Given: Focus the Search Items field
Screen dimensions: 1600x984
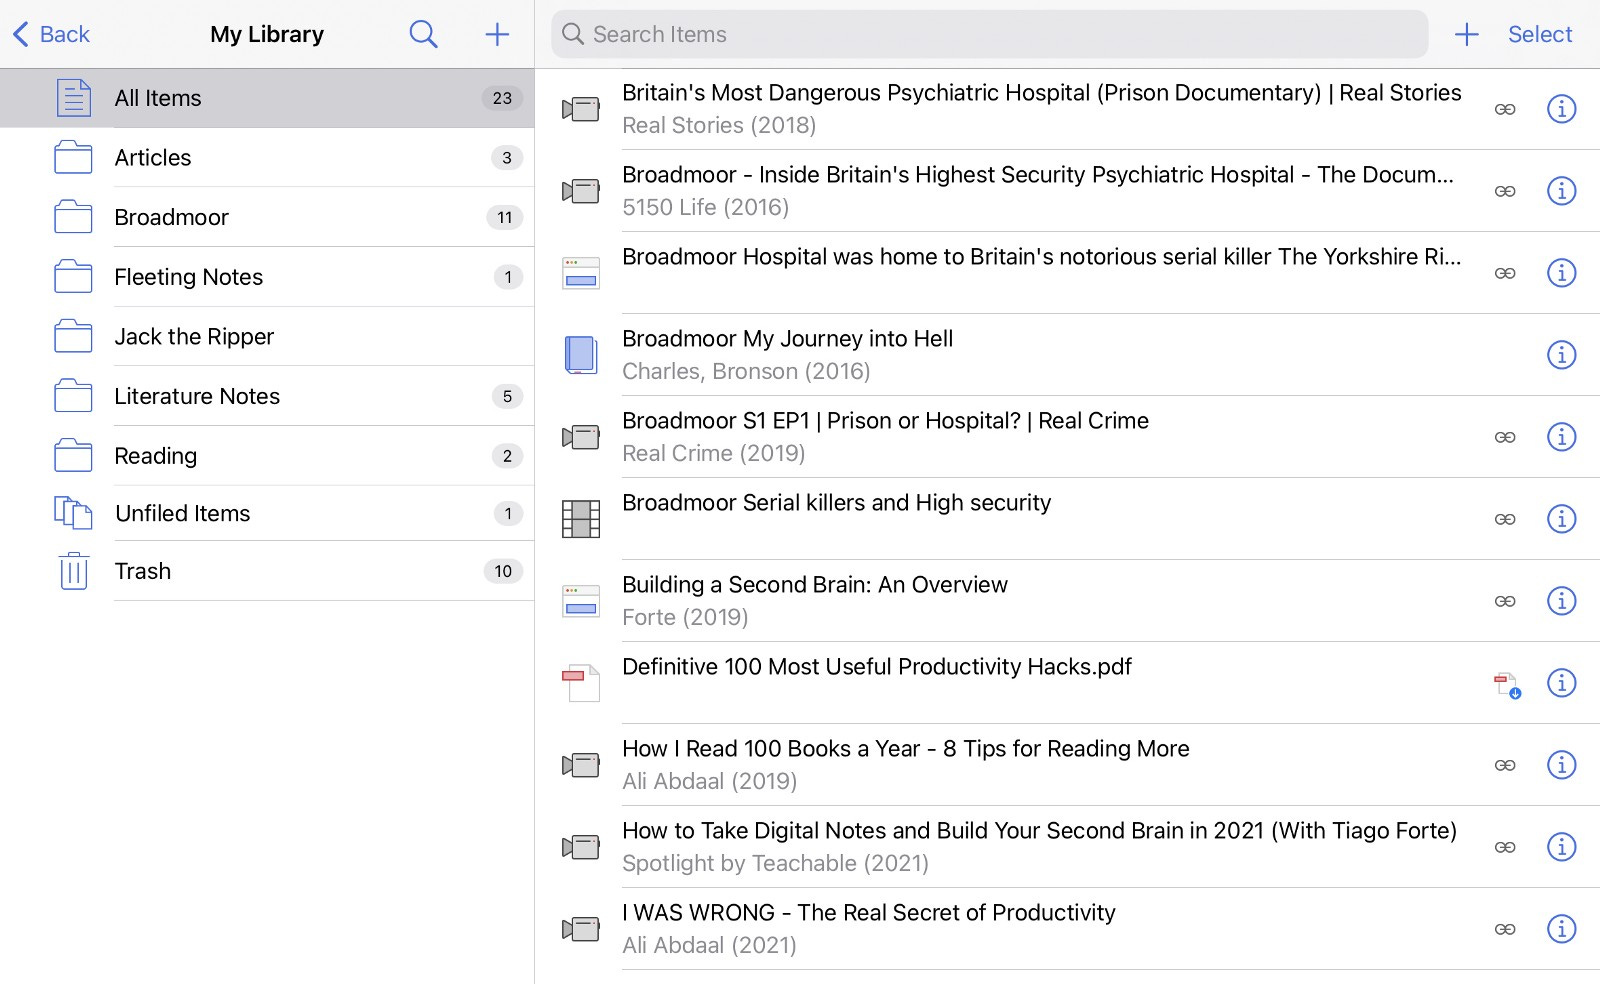Looking at the screenshot, I should (989, 34).
